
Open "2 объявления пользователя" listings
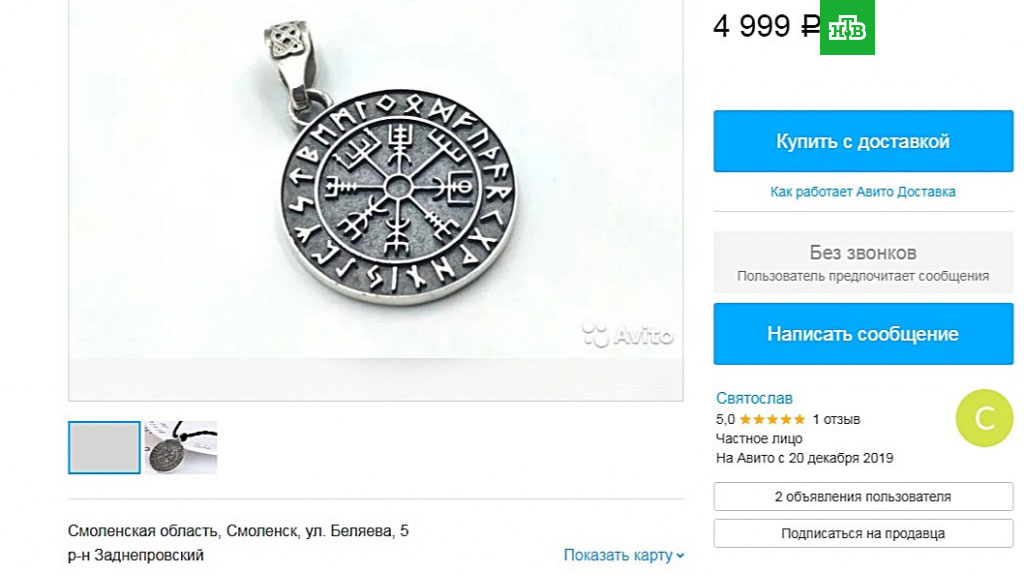[863, 496]
